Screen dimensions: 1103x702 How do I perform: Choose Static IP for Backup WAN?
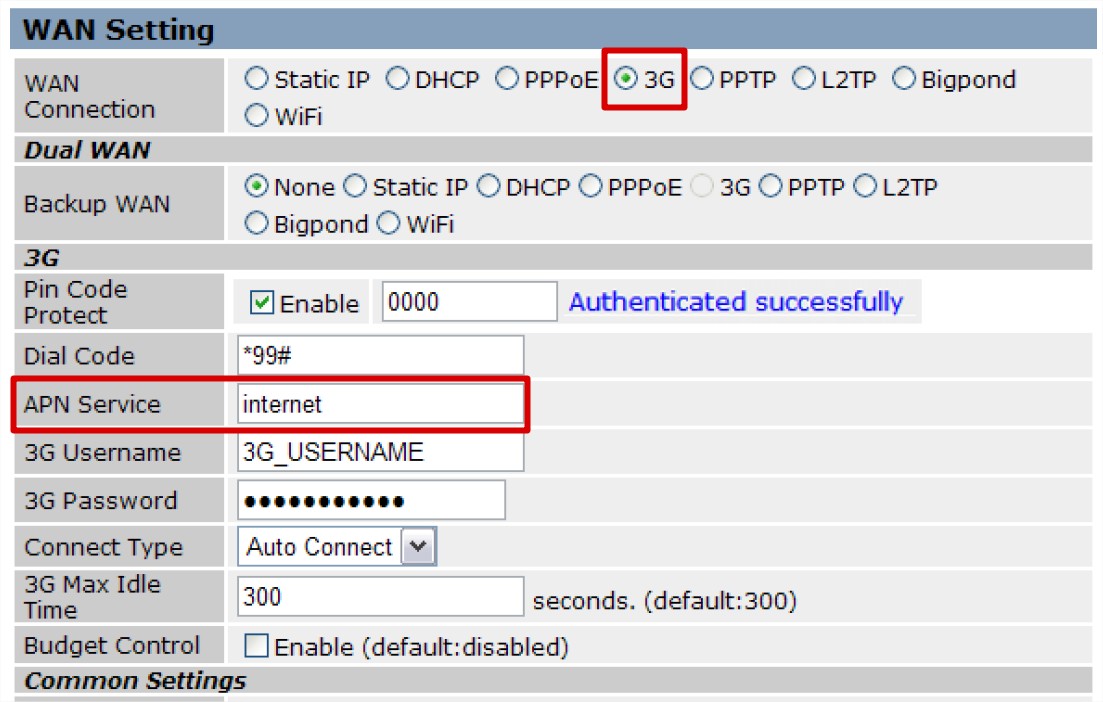click(355, 187)
